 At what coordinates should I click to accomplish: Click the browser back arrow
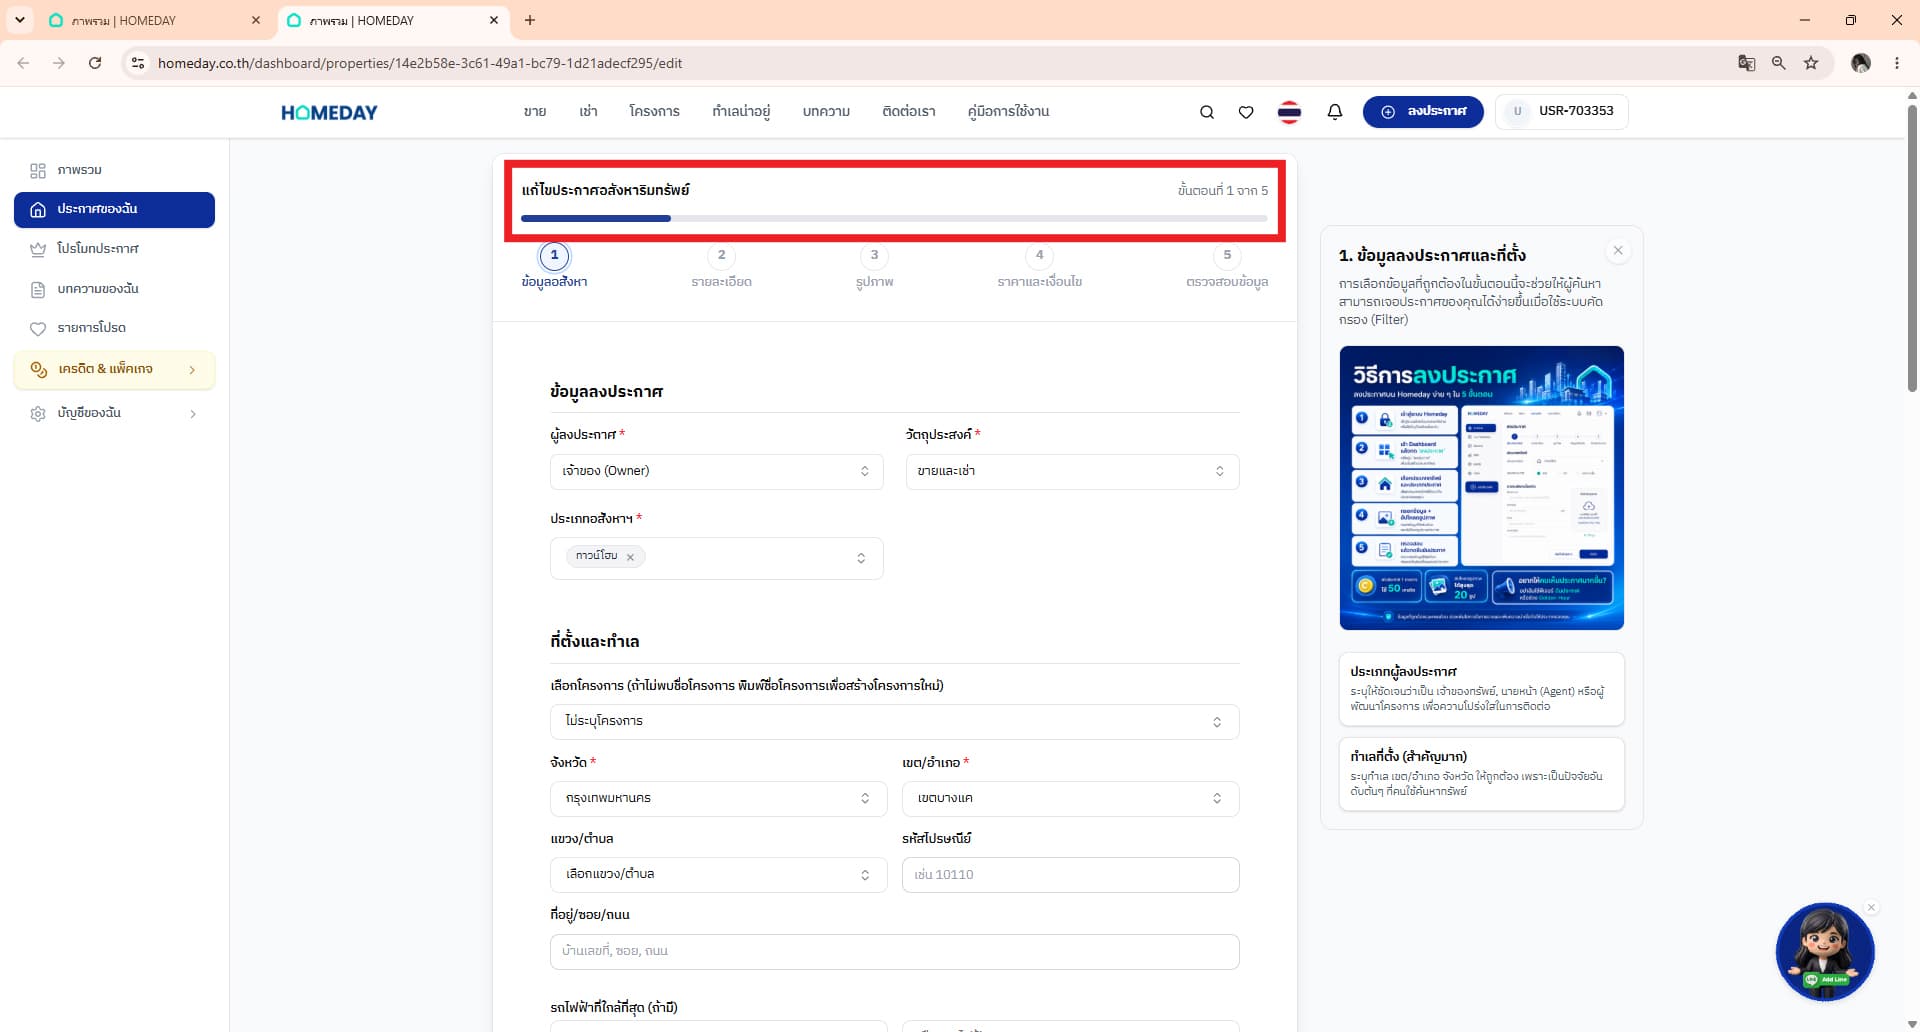[23, 63]
